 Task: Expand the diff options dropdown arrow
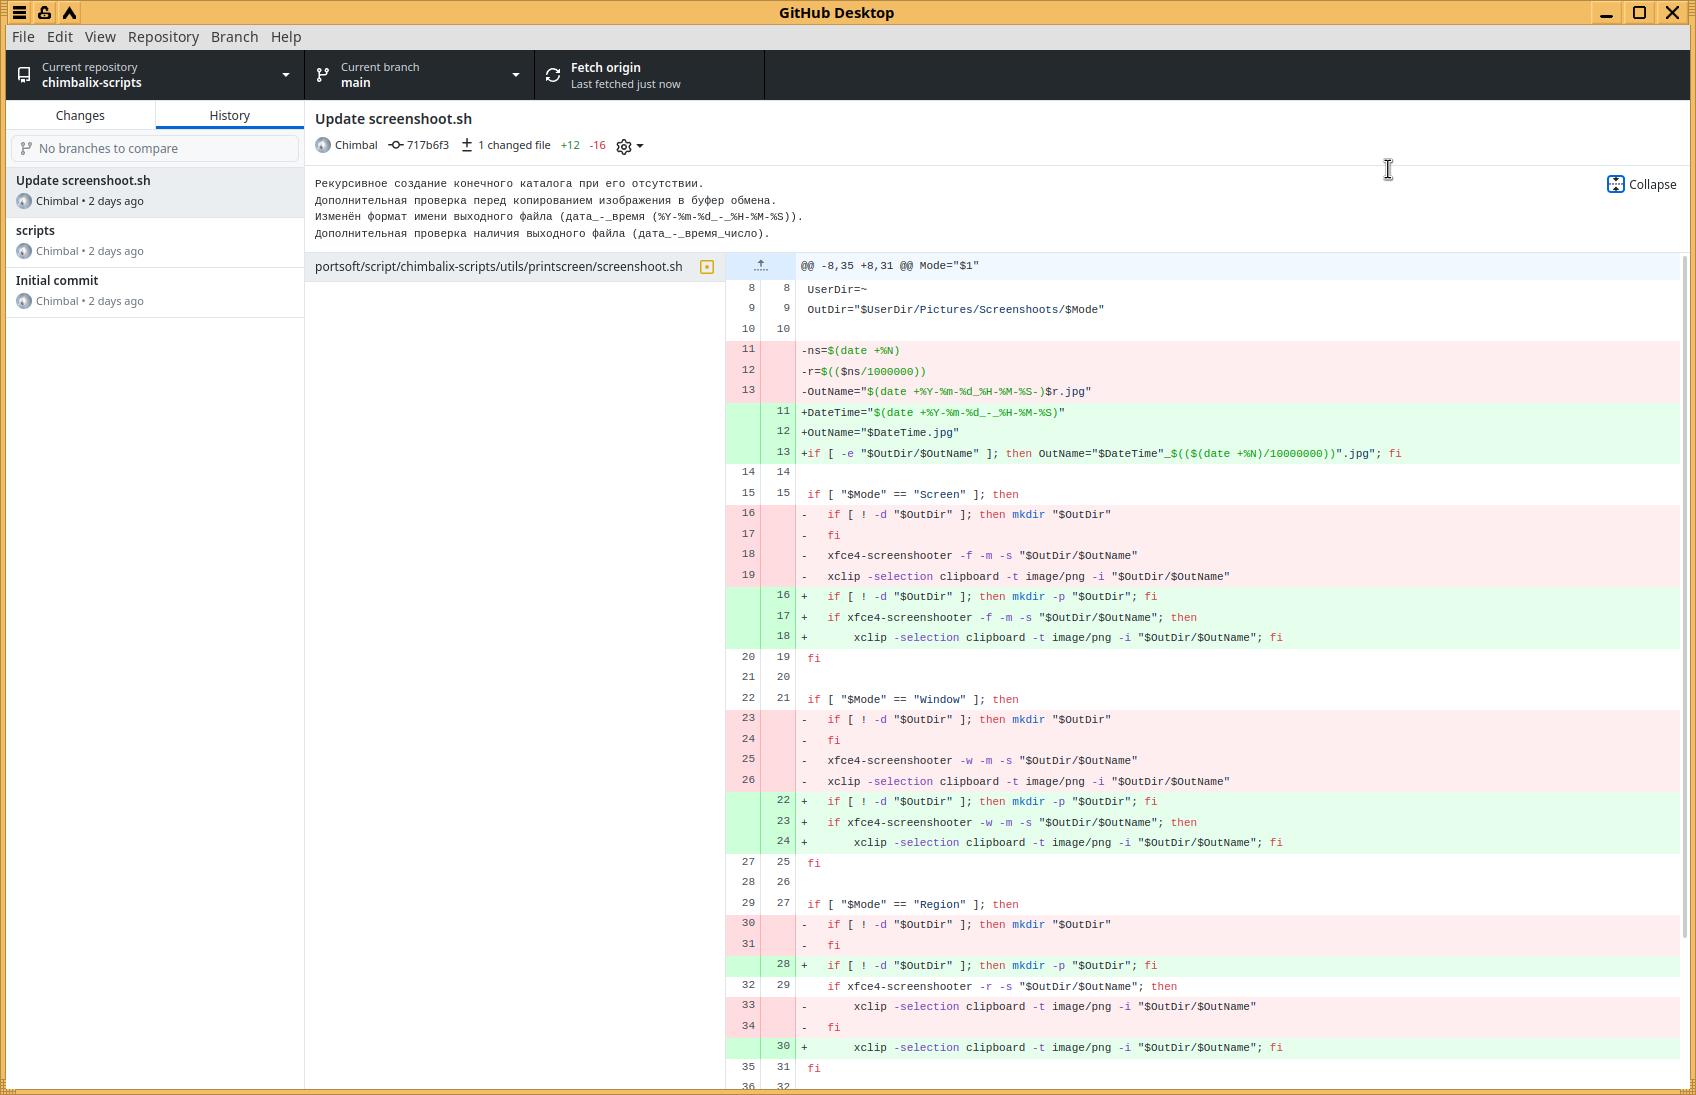(640, 146)
